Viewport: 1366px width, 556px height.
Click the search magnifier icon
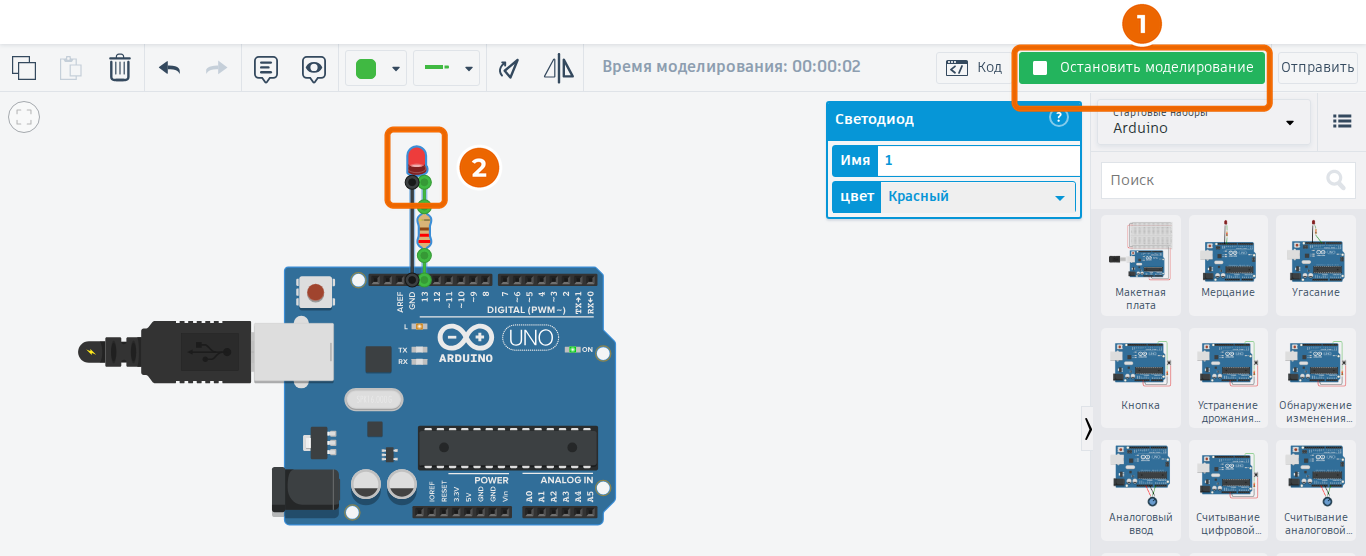[1335, 180]
